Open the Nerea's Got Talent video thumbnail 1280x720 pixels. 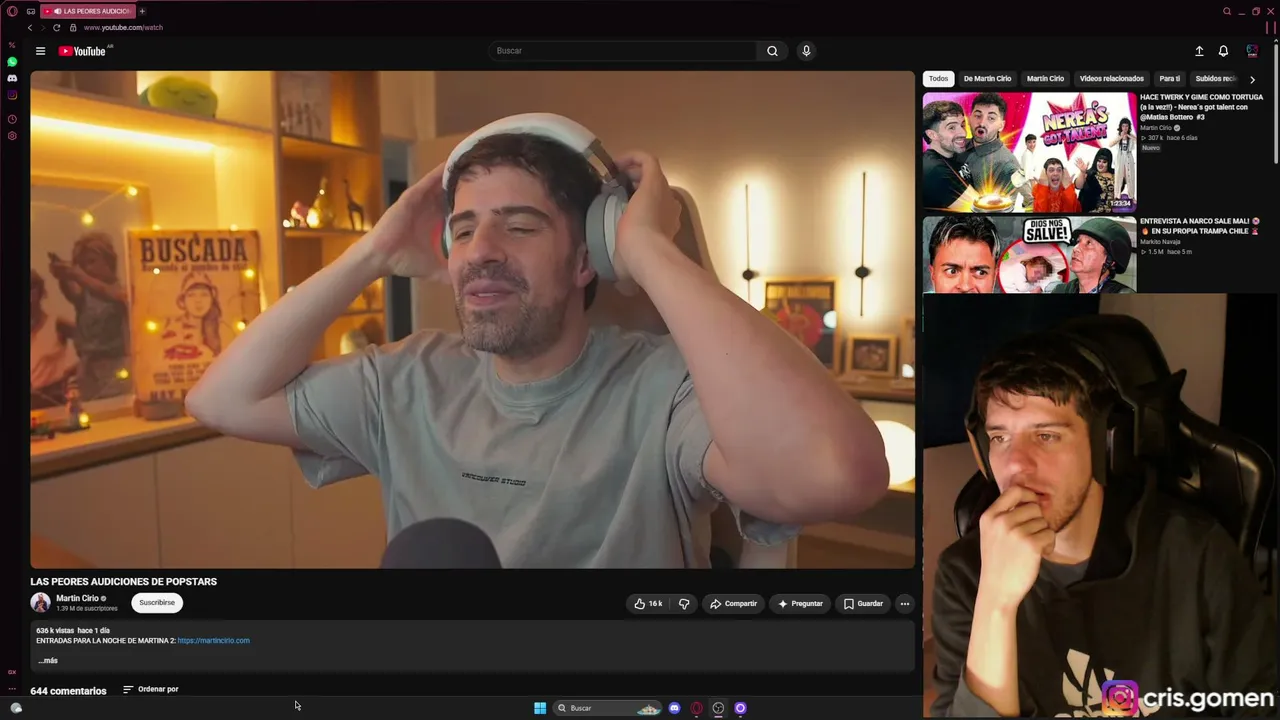1029,152
